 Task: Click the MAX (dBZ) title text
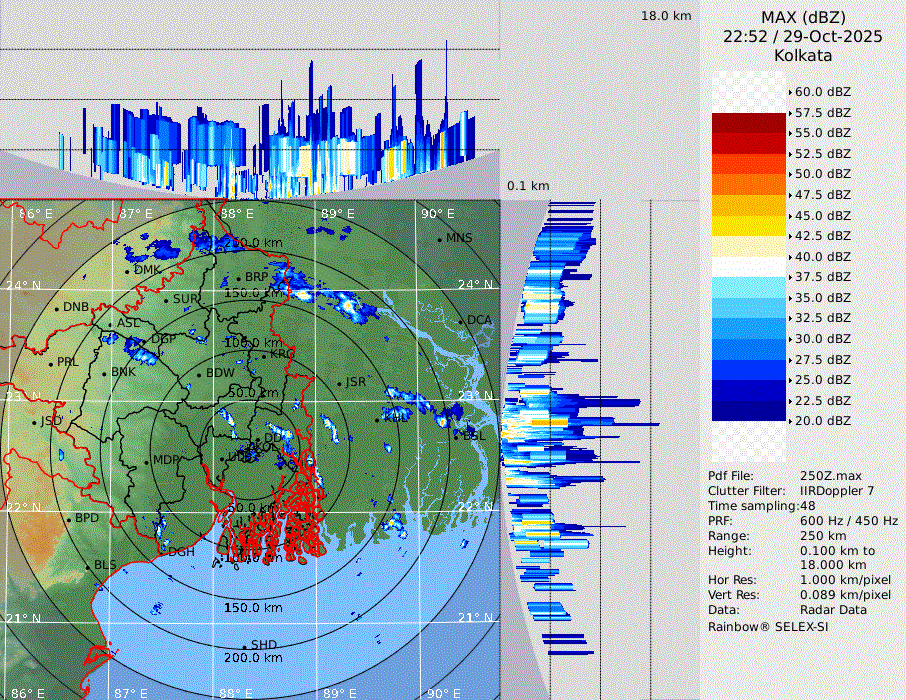pos(802,17)
